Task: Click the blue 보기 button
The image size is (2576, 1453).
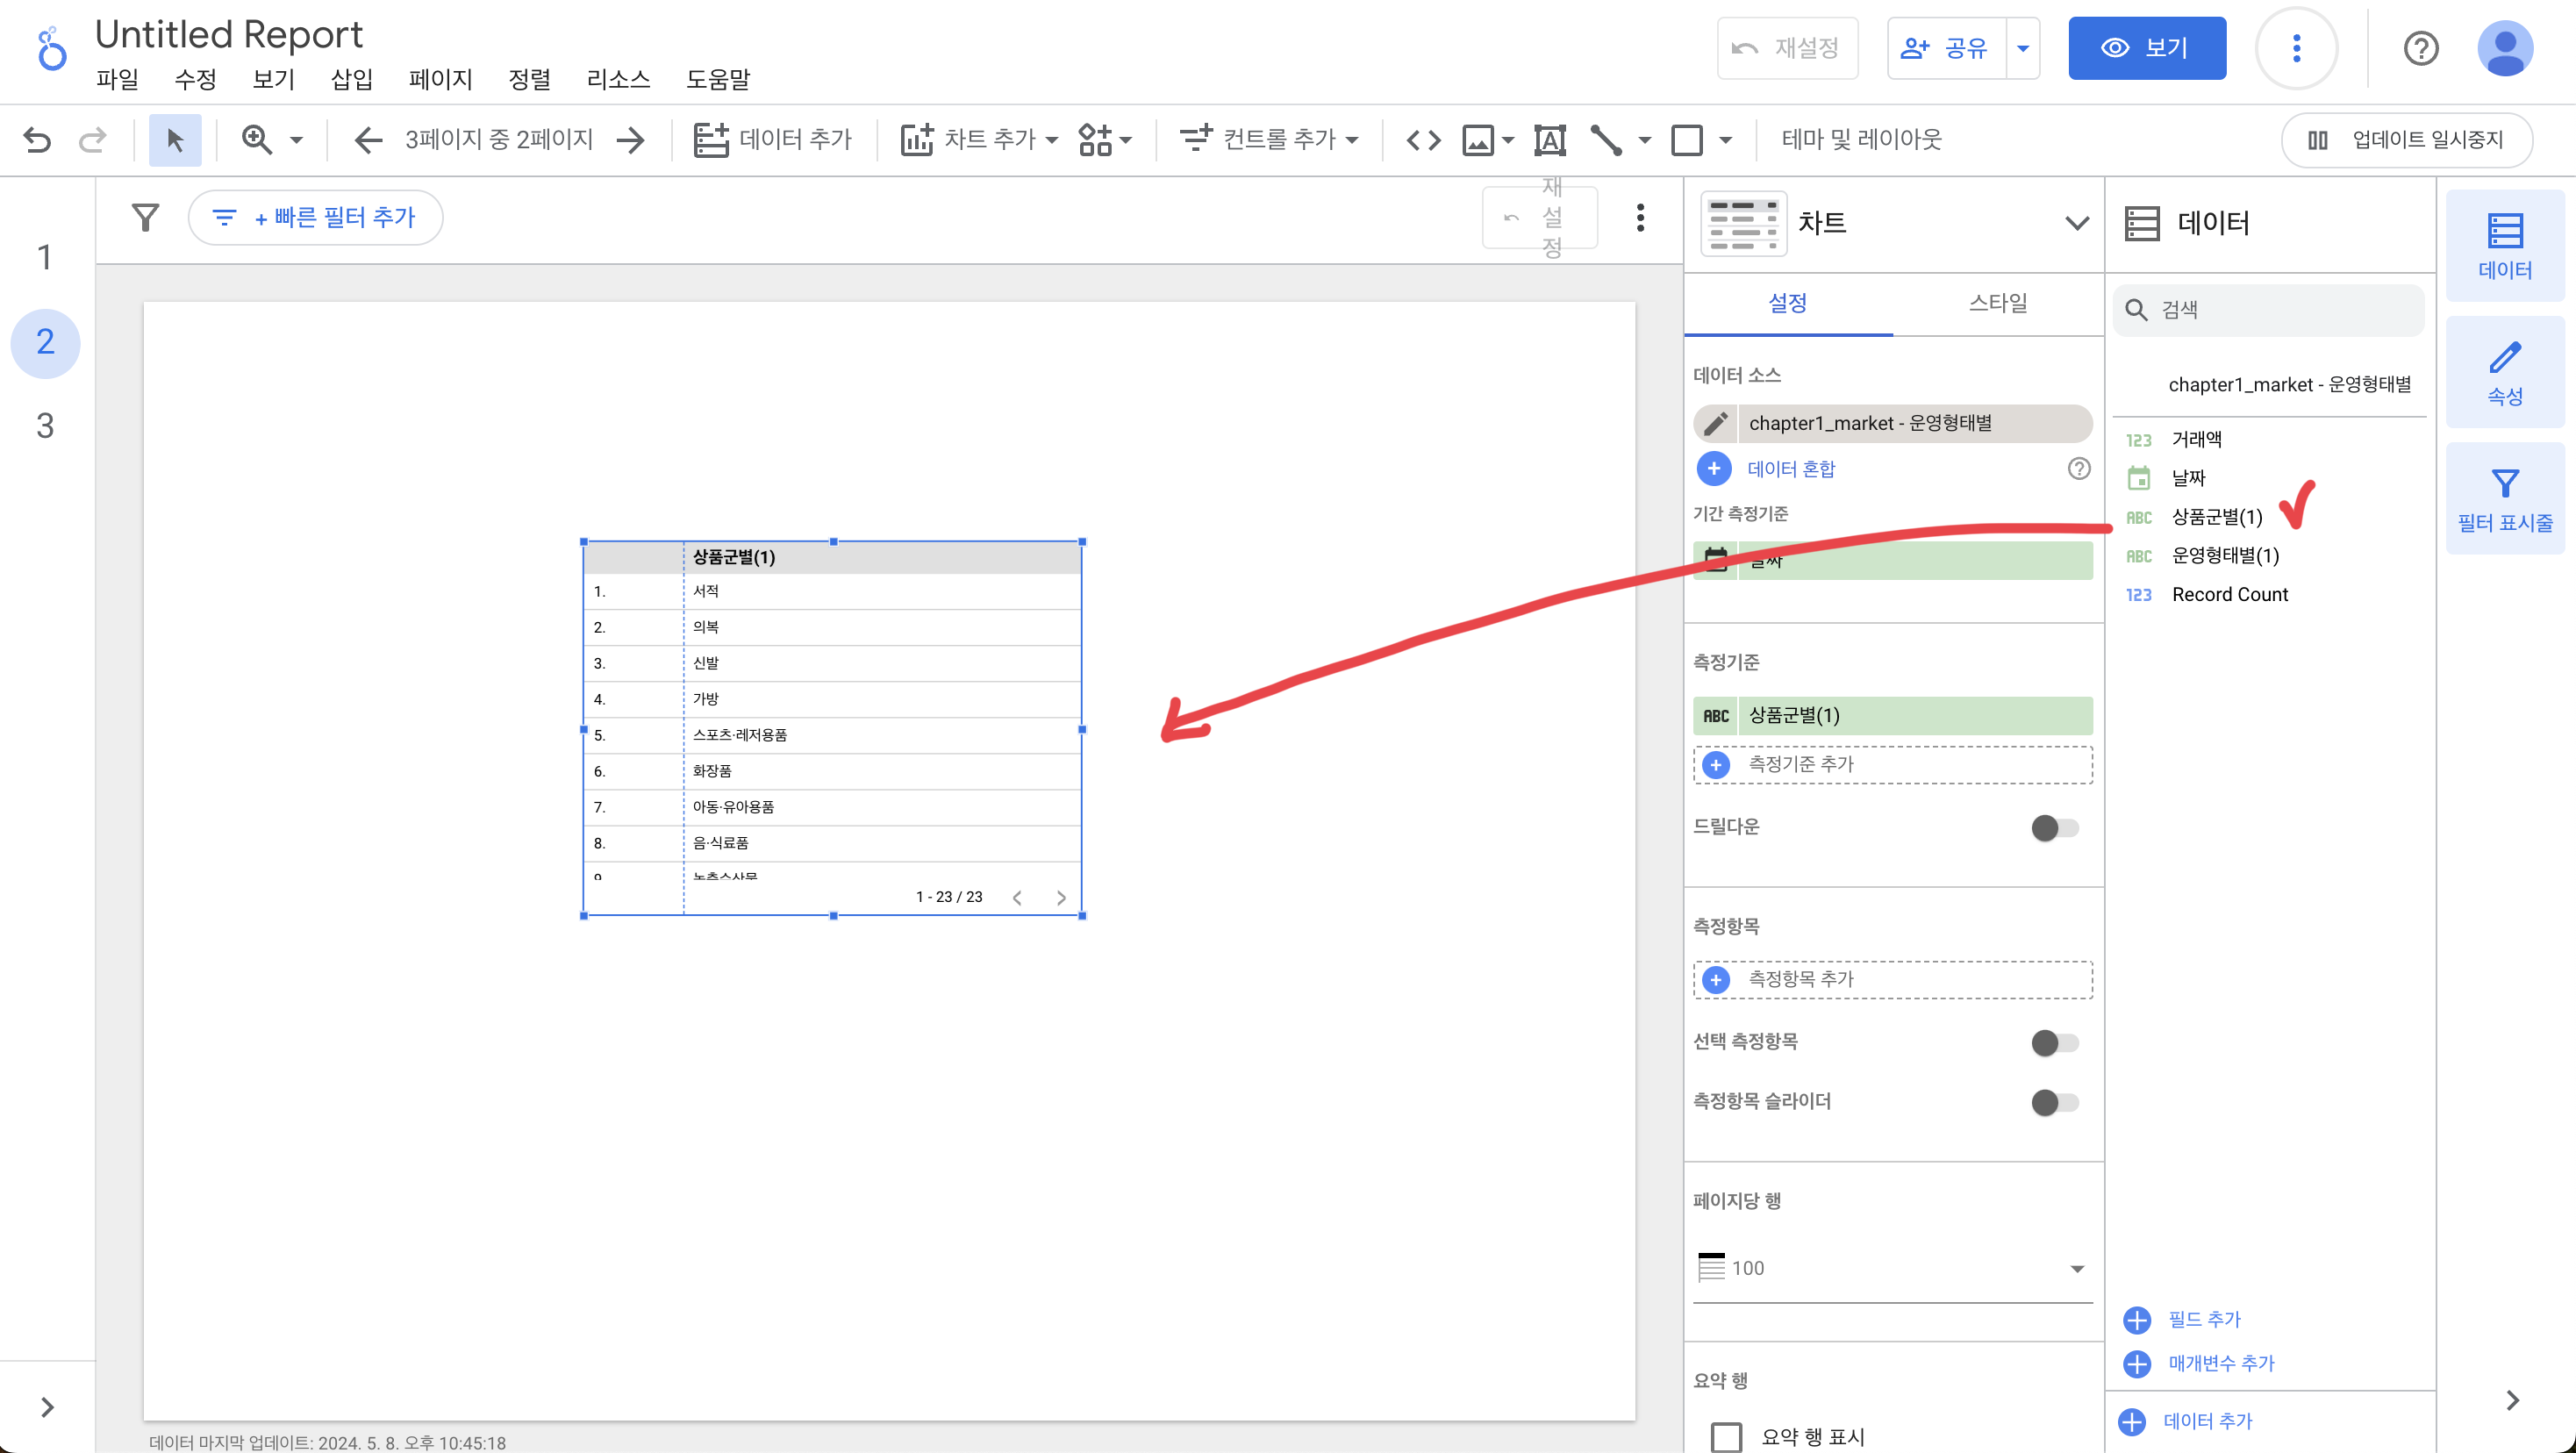Action: pos(2146,48)
